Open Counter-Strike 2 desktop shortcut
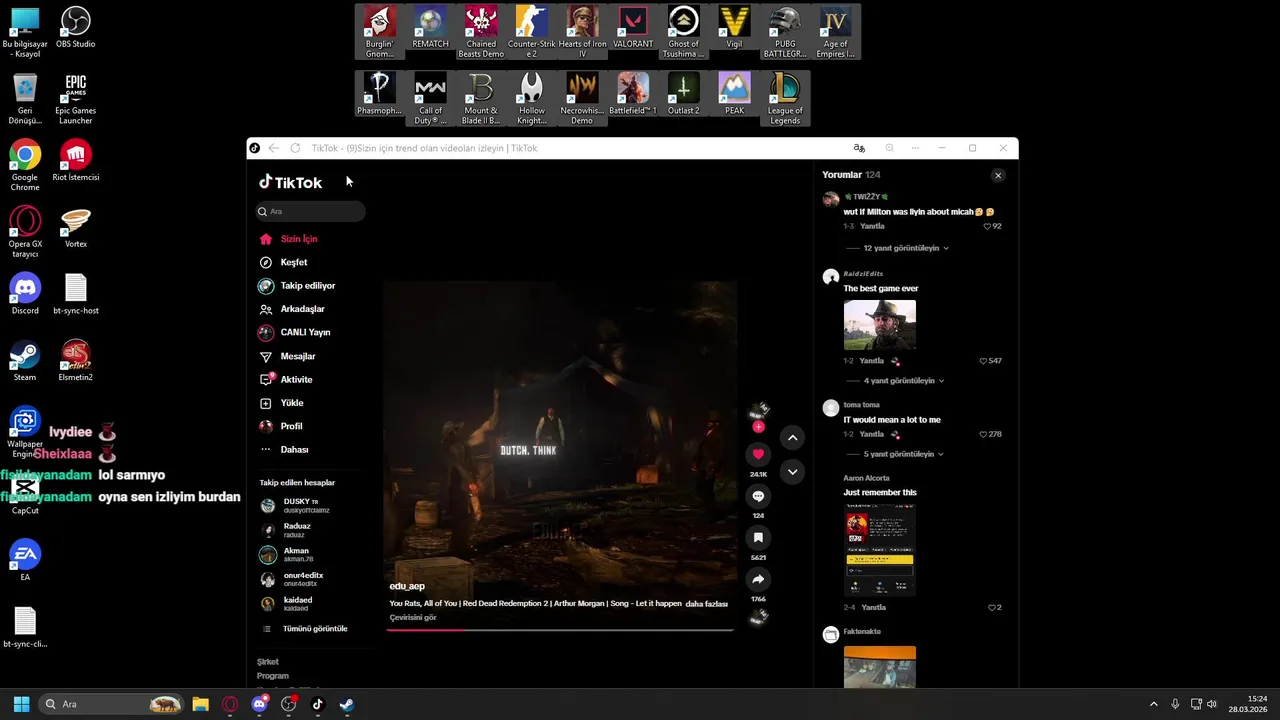The image size is (1280, 720). coord(532,33)
